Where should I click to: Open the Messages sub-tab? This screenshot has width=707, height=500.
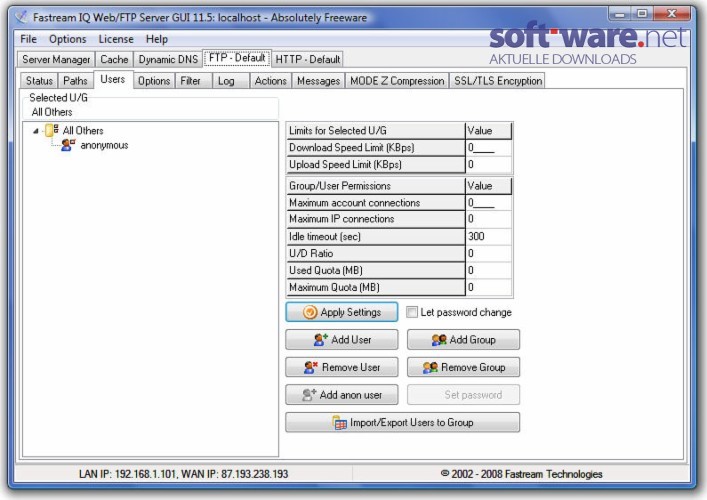point(318,81)
